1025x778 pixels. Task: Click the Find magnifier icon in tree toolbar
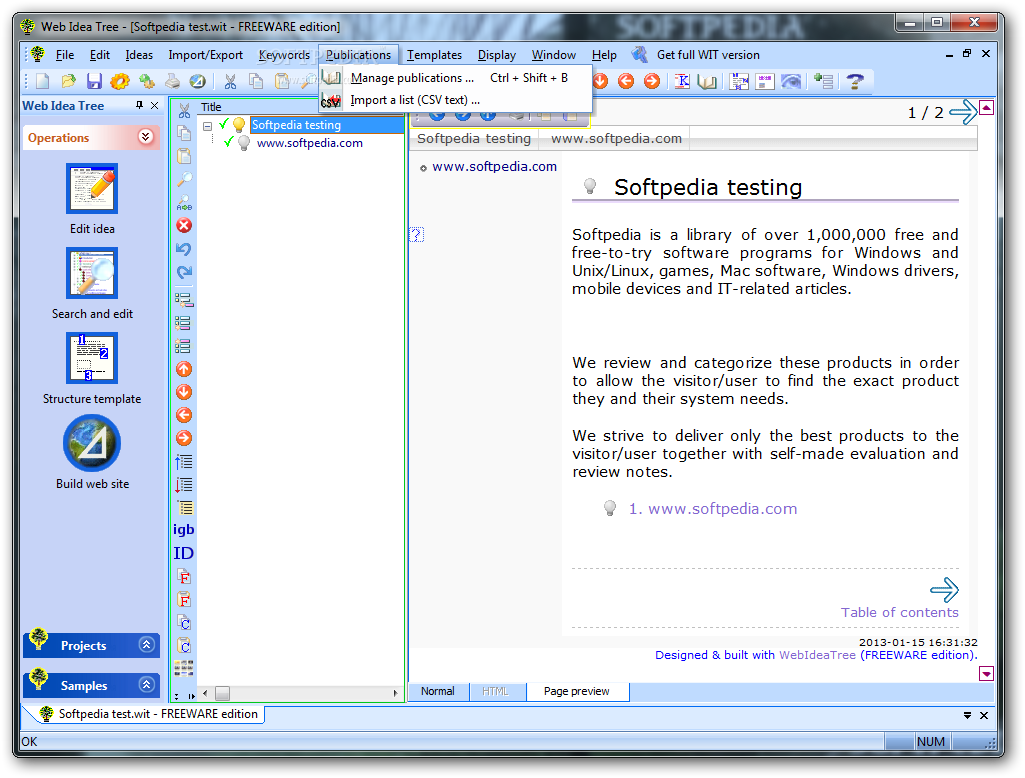click(184, 179)
